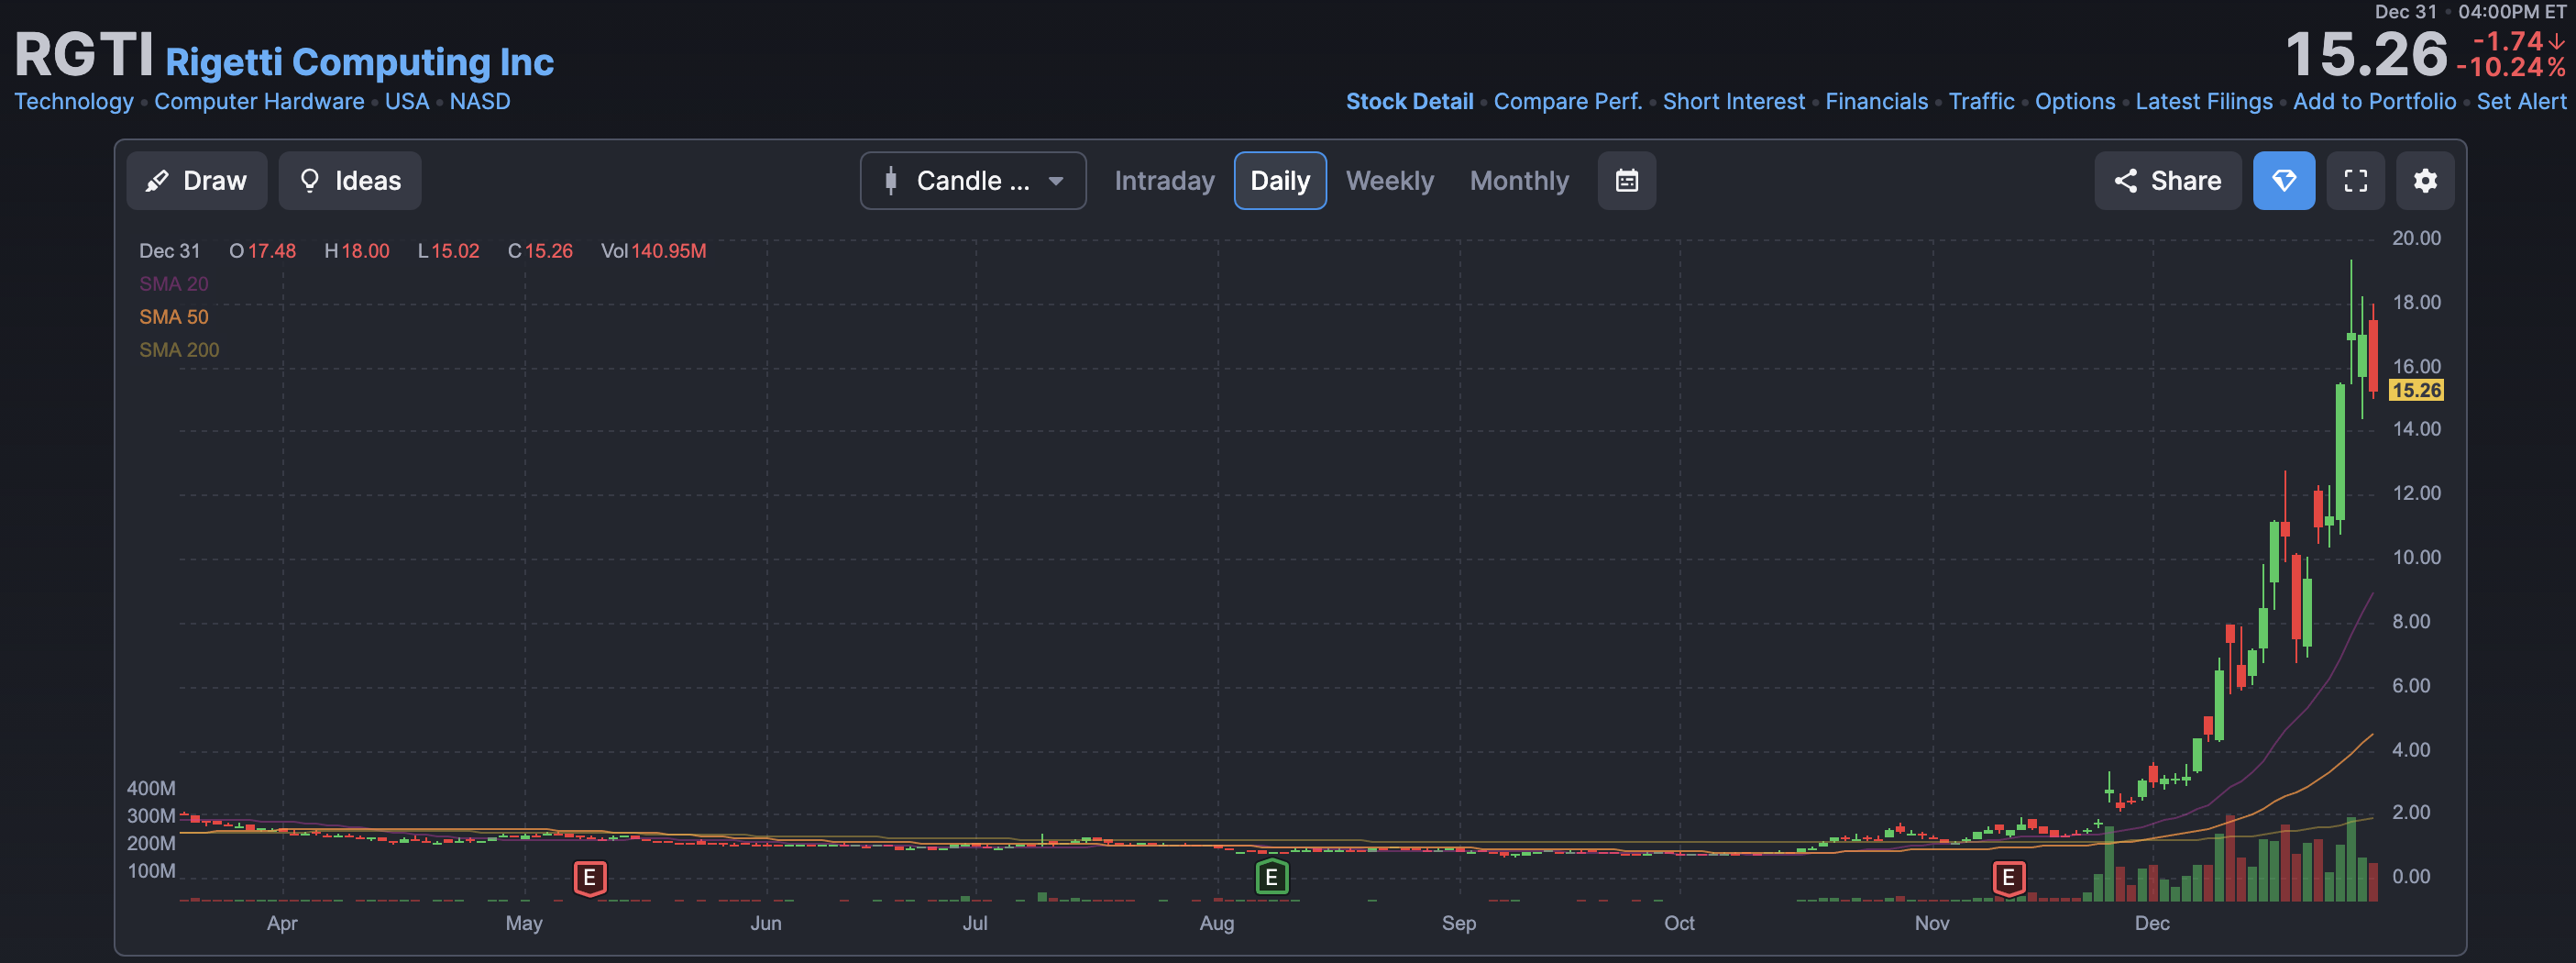Viewport: 2576px width, 963px height.
Task: Open the Financials page
Action: pos(1876,102)
